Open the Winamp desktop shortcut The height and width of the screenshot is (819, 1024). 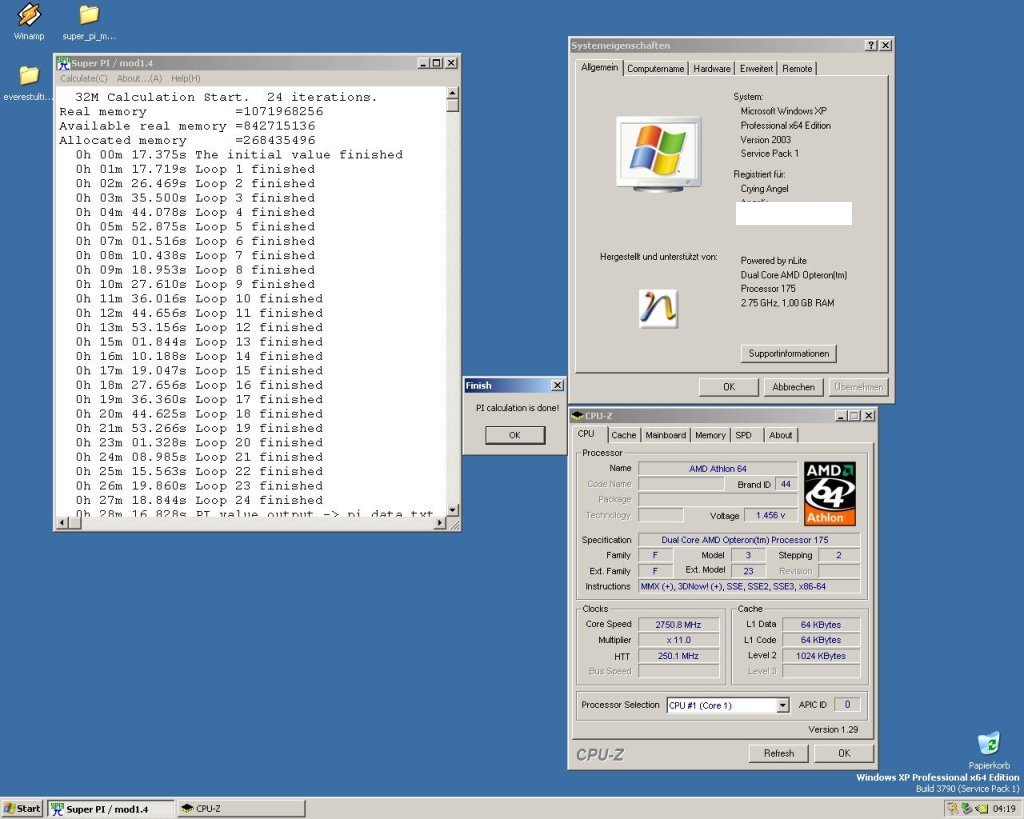pyautogui.click(x=29, y=20)
